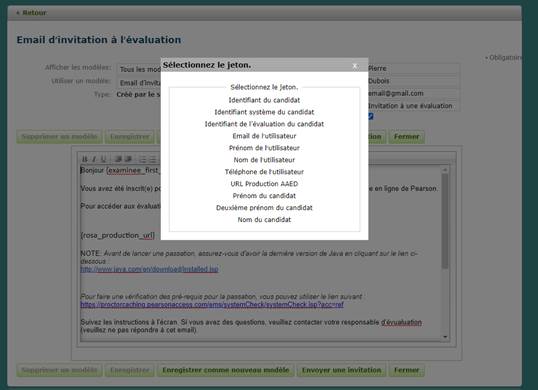Select the 'Nom de l'utilisateur' token
This screenshot has width=538, height=390.
264,160
